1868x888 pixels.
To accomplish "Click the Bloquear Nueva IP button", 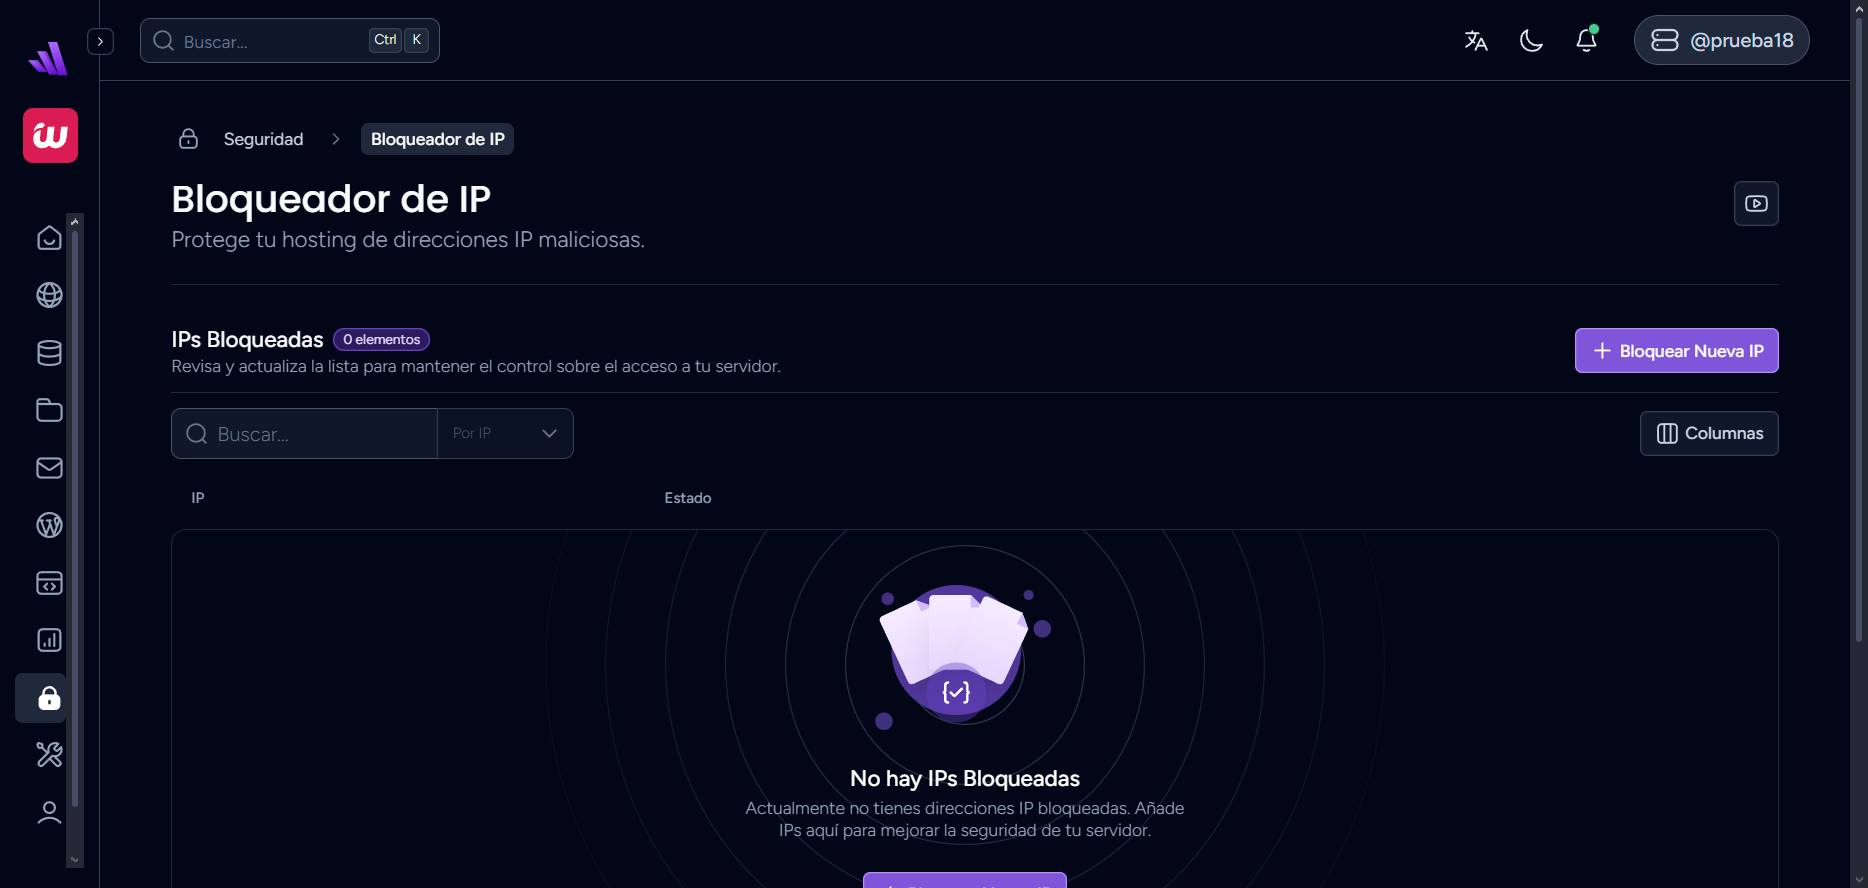I will (1676, 351).
